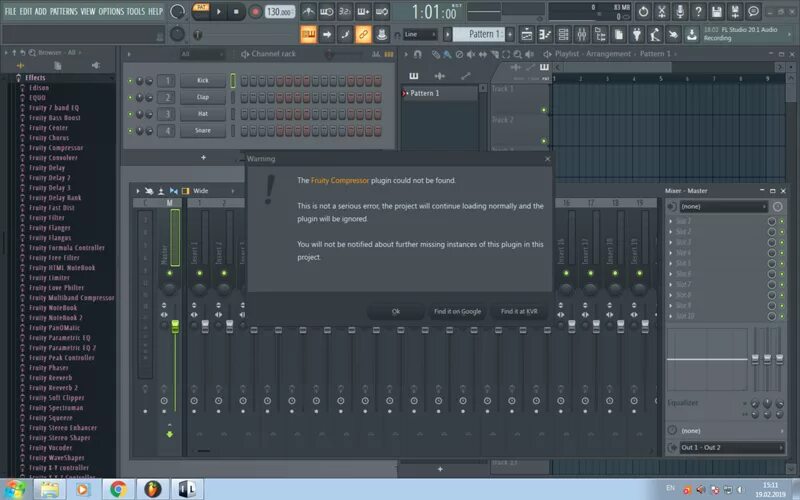Click Find it on Google button
The height and width of the screenshot is (500, 800).
pos(457,311)
